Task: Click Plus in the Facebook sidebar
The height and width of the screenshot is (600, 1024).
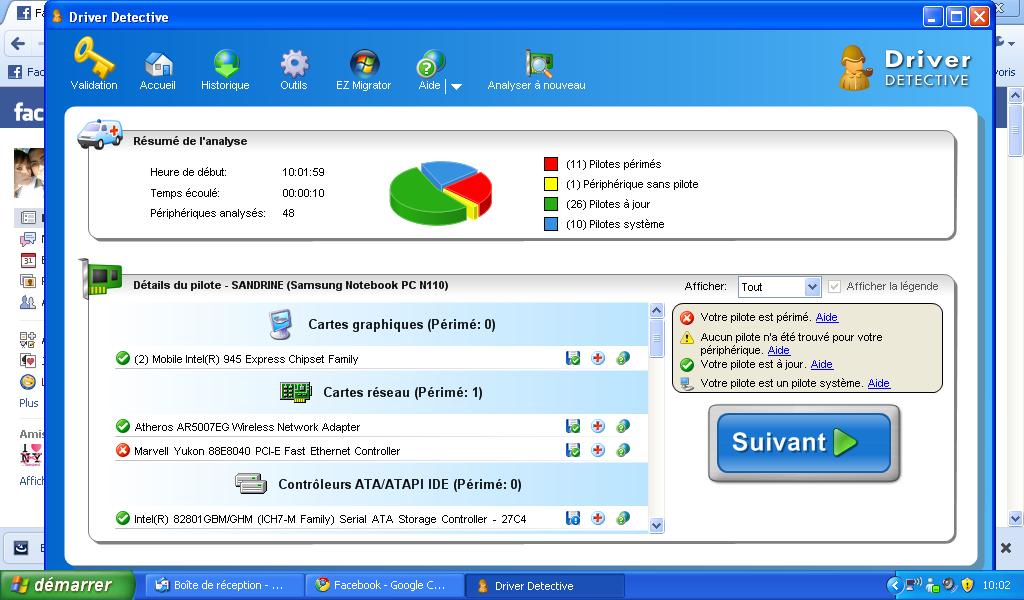Action: click(29, 403)
